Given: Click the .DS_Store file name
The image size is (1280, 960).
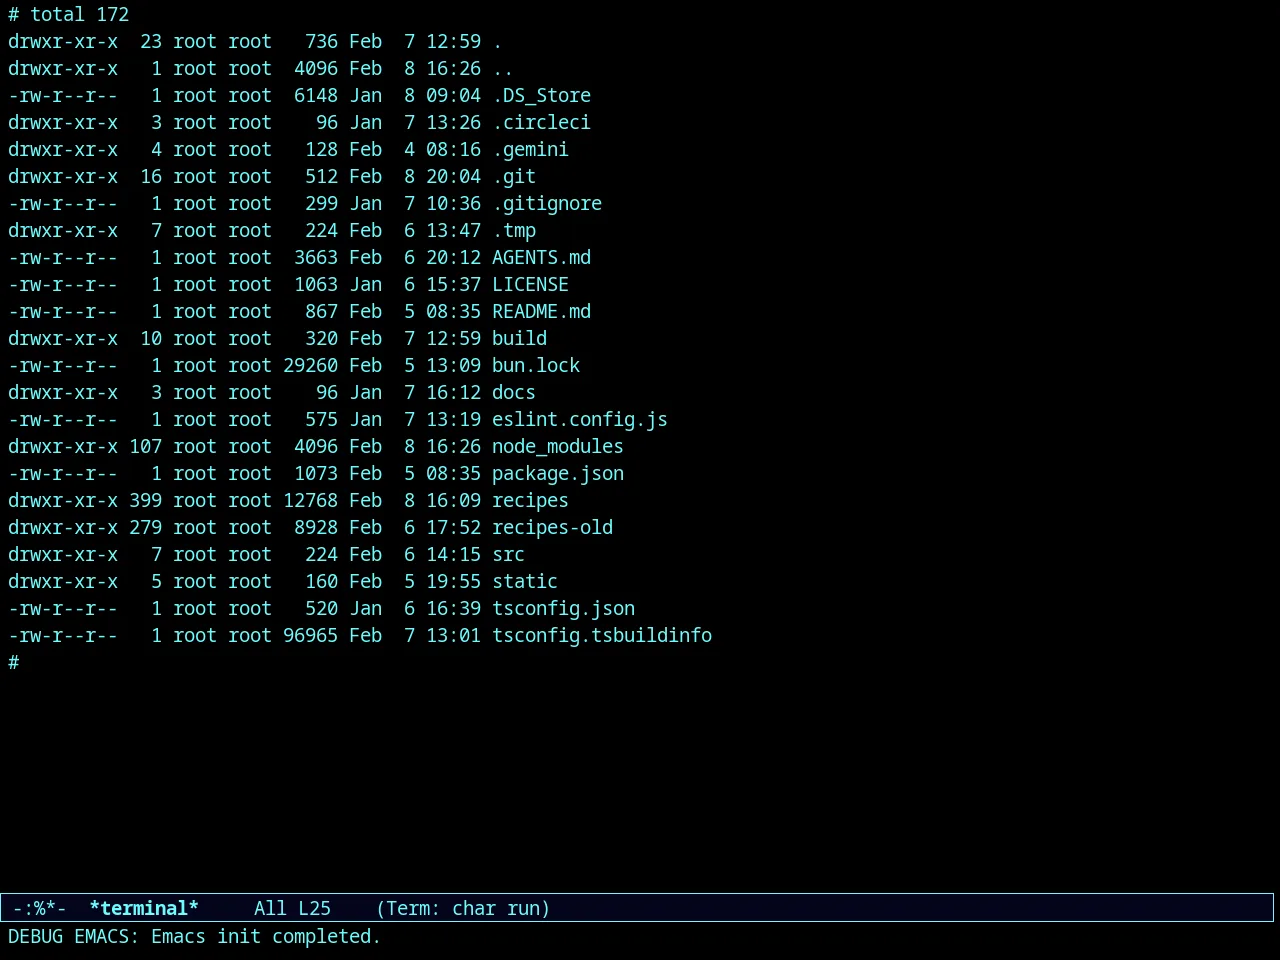Looking at the screenshot, I should [541, 96].
